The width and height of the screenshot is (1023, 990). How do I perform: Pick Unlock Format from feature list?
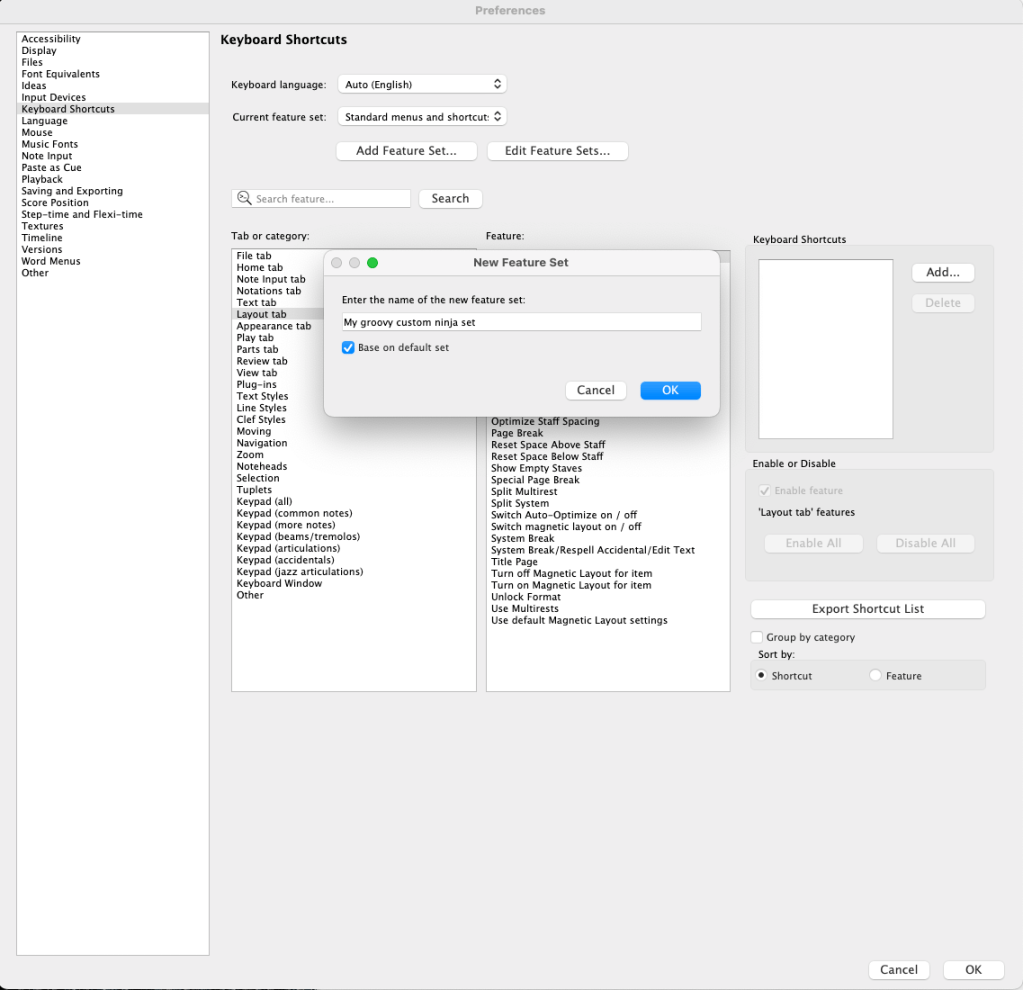tap(526, 597)
